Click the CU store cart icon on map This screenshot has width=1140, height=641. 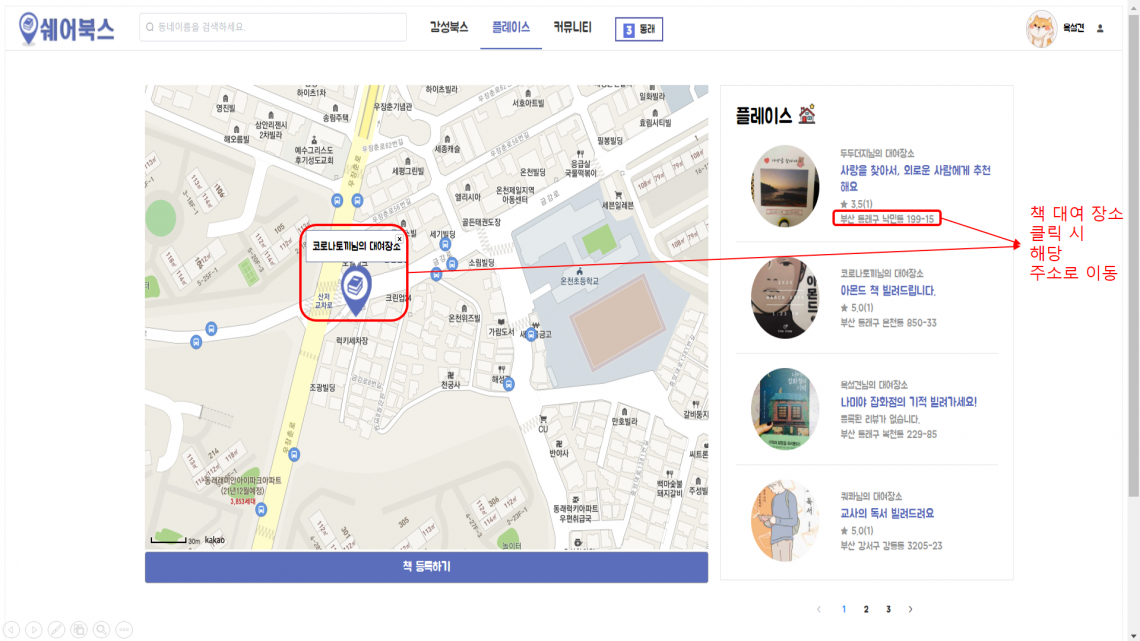tap(543, 419)
